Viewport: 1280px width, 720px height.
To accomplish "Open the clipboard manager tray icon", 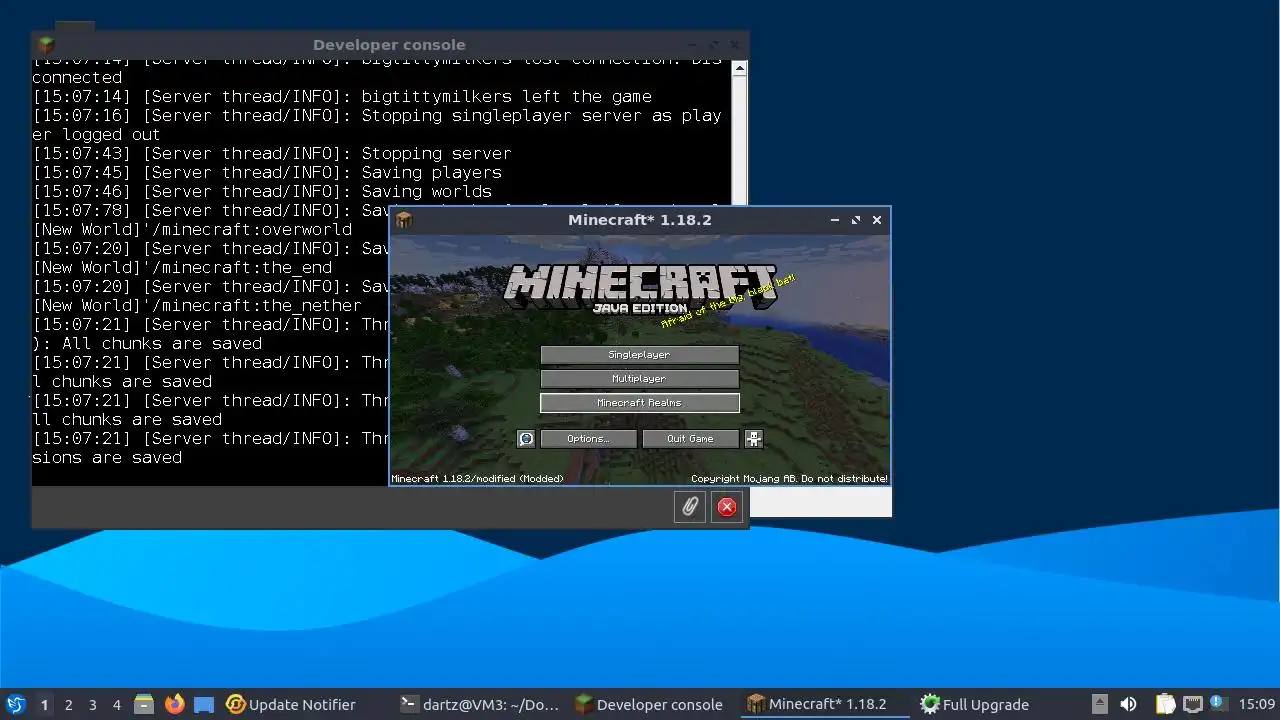I will pyautogui.click(x=1165, y=704).
